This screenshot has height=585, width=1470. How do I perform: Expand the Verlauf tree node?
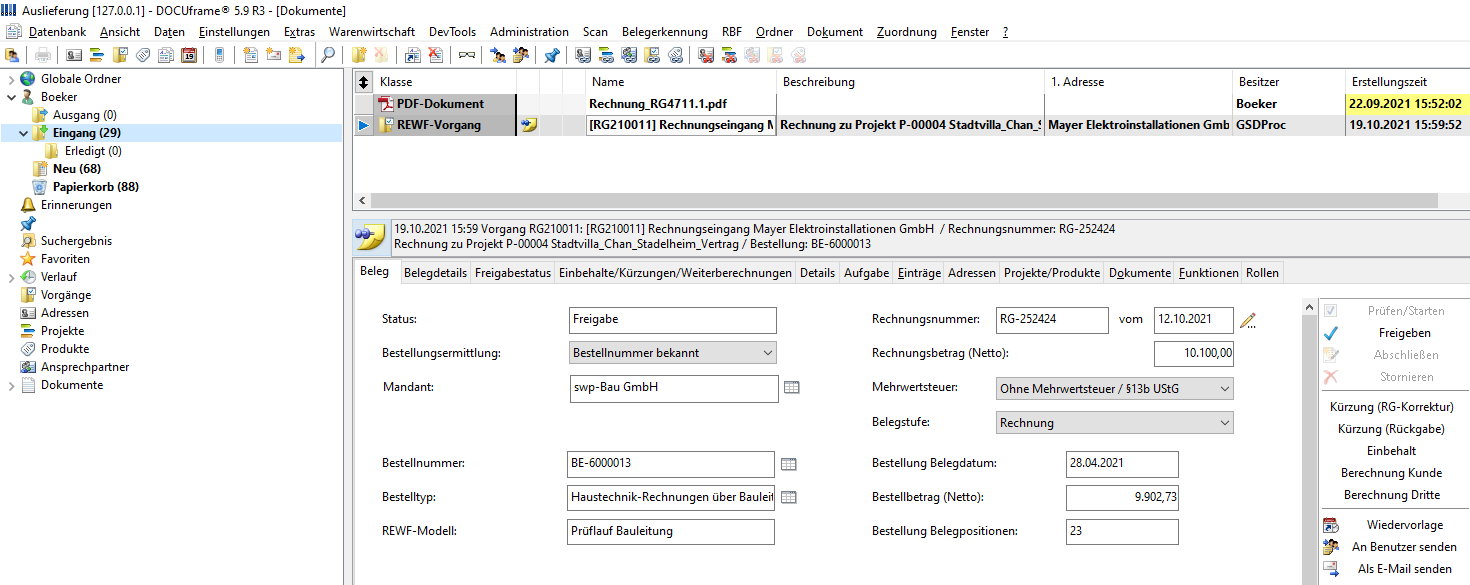(11, 277)
